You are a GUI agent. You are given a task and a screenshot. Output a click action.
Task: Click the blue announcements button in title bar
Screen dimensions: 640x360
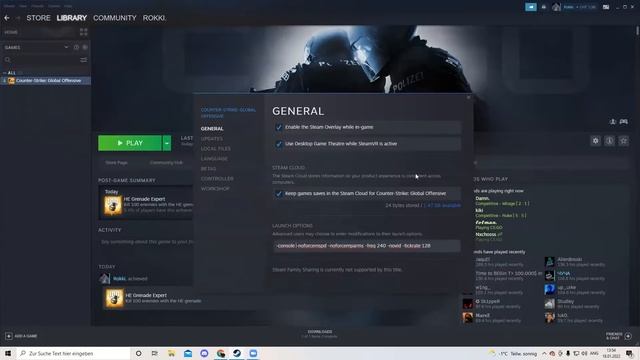tap(531, 7)
